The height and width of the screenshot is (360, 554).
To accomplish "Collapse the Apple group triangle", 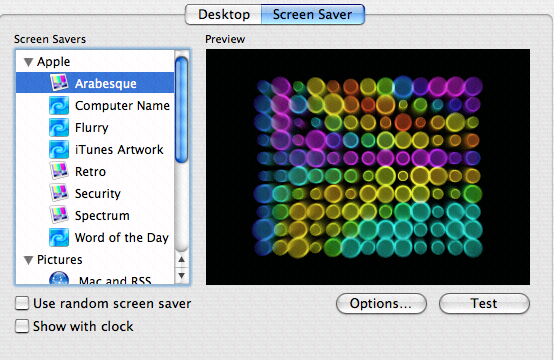I will pos(28,63).
